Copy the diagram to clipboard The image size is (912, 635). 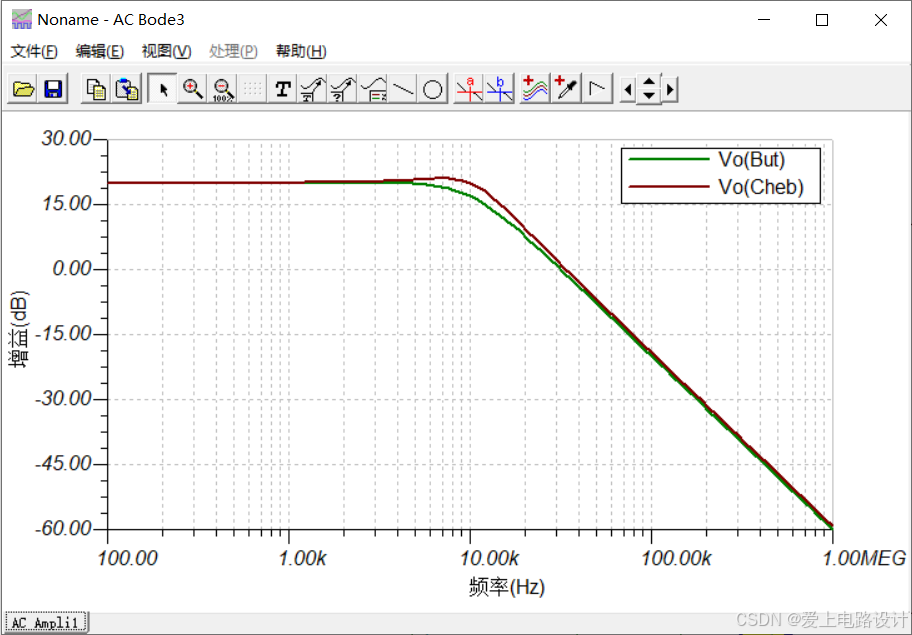[x=96, y=89]
